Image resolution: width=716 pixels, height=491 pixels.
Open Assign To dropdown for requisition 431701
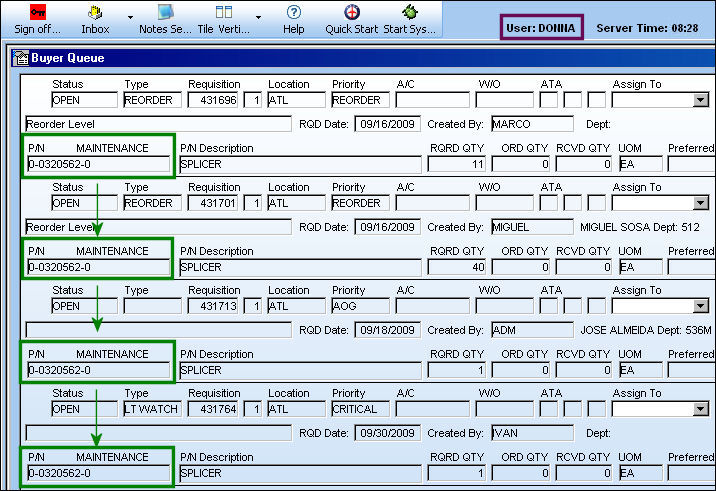pos(701,203)
